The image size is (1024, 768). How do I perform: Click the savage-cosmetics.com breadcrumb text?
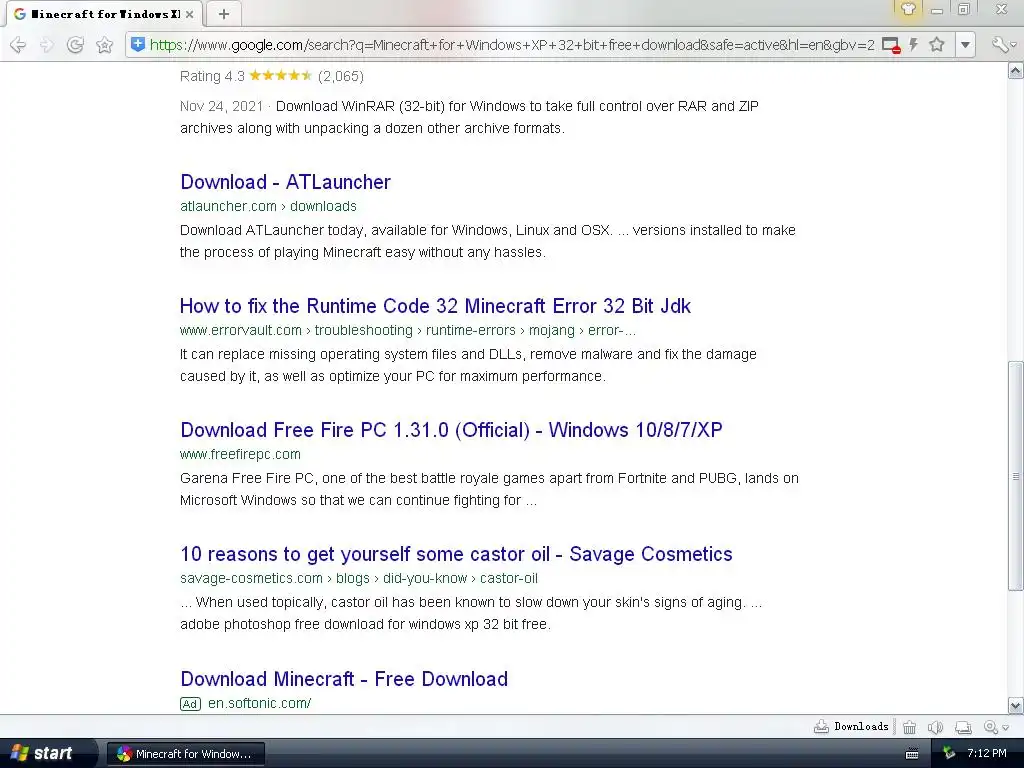(359, 579)
